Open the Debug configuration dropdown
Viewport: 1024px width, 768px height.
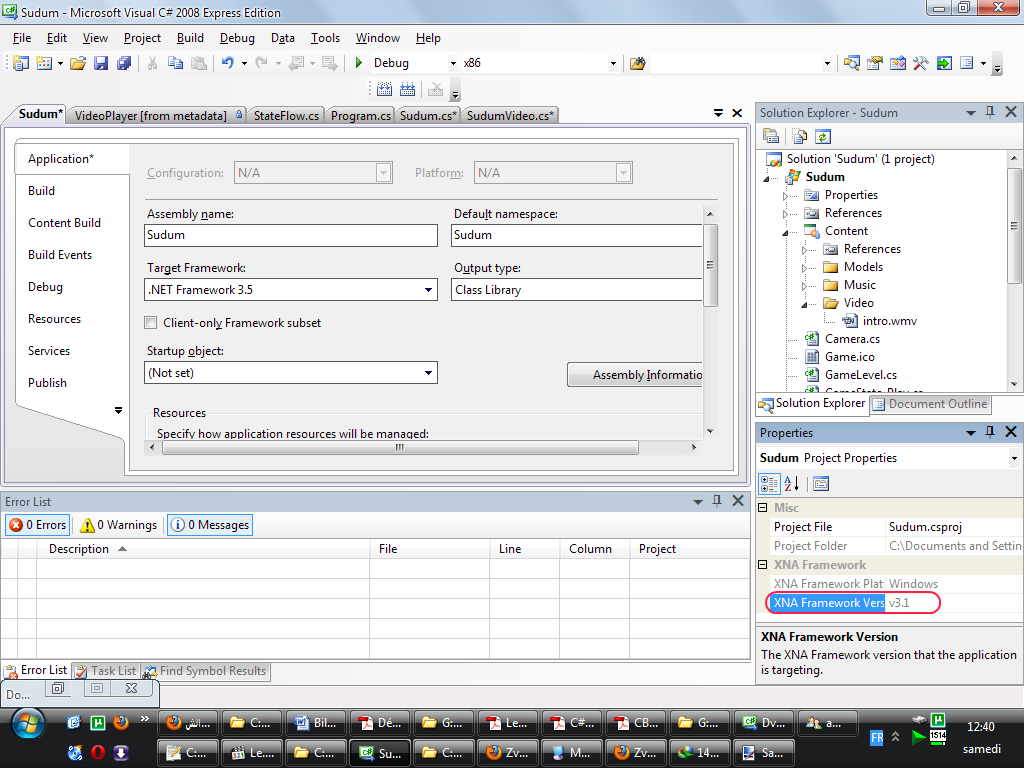pos(453,63)
